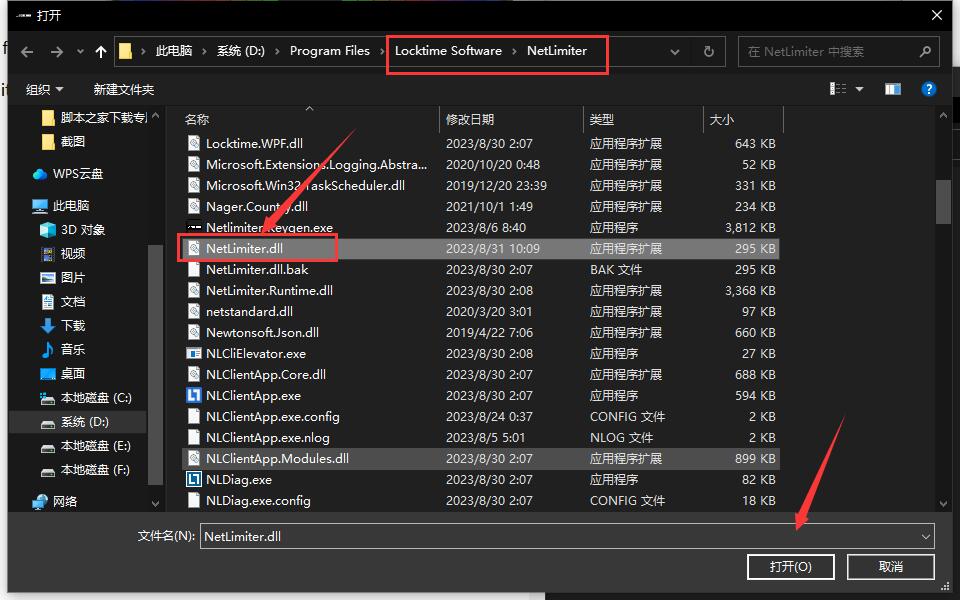The height and width of the screenshot is (600, 960).
Task: Expand the address bar history dropdown
Action: (675, 52)
